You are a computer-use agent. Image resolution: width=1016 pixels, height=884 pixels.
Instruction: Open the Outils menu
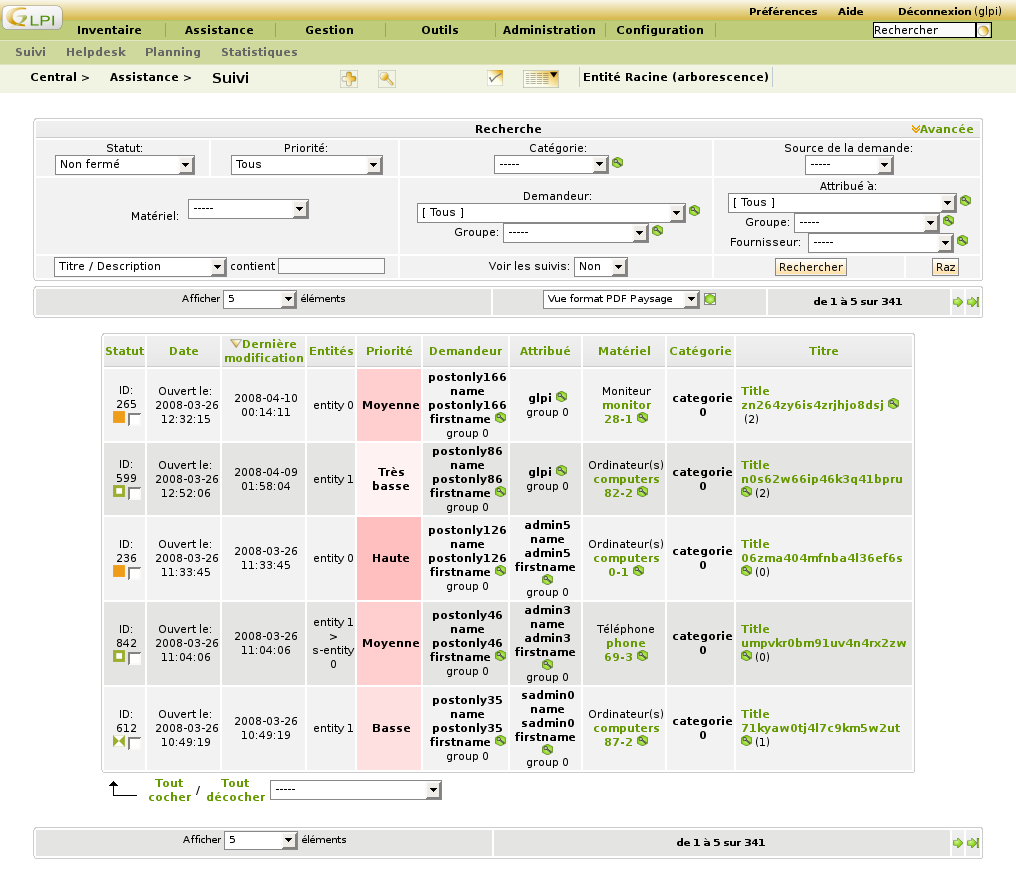point(440,30)
